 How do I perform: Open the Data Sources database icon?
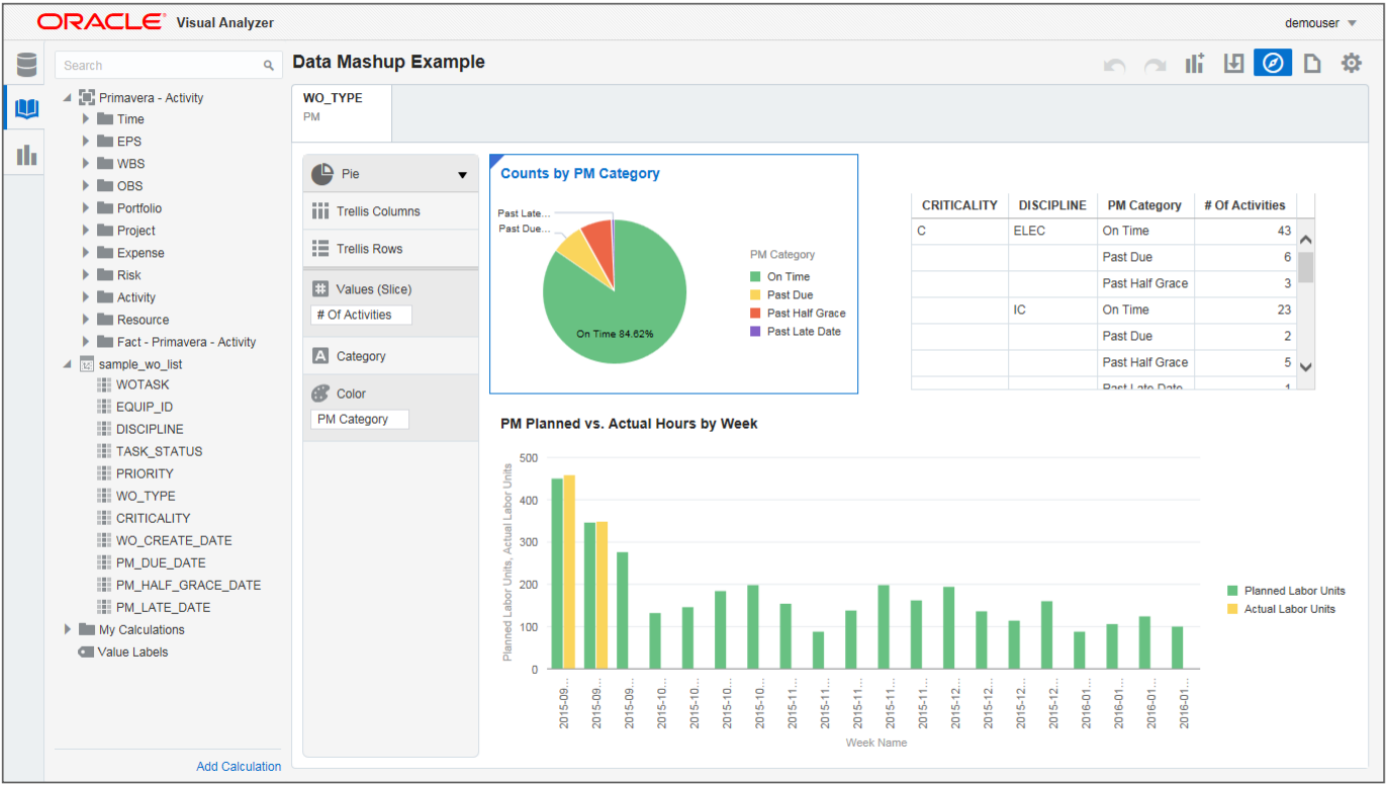point(26,65)
